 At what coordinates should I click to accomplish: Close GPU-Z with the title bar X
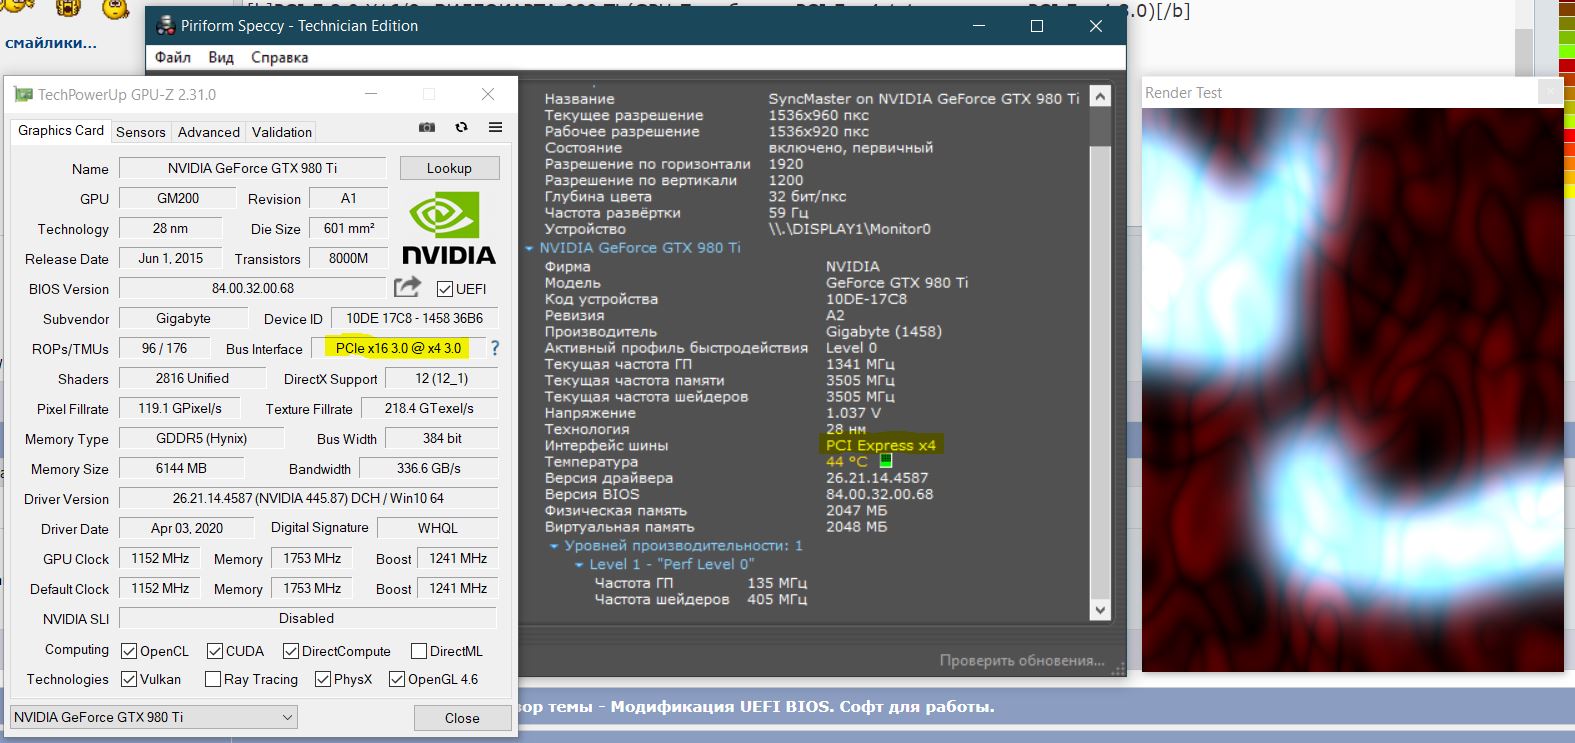click(x=488, y=94)
